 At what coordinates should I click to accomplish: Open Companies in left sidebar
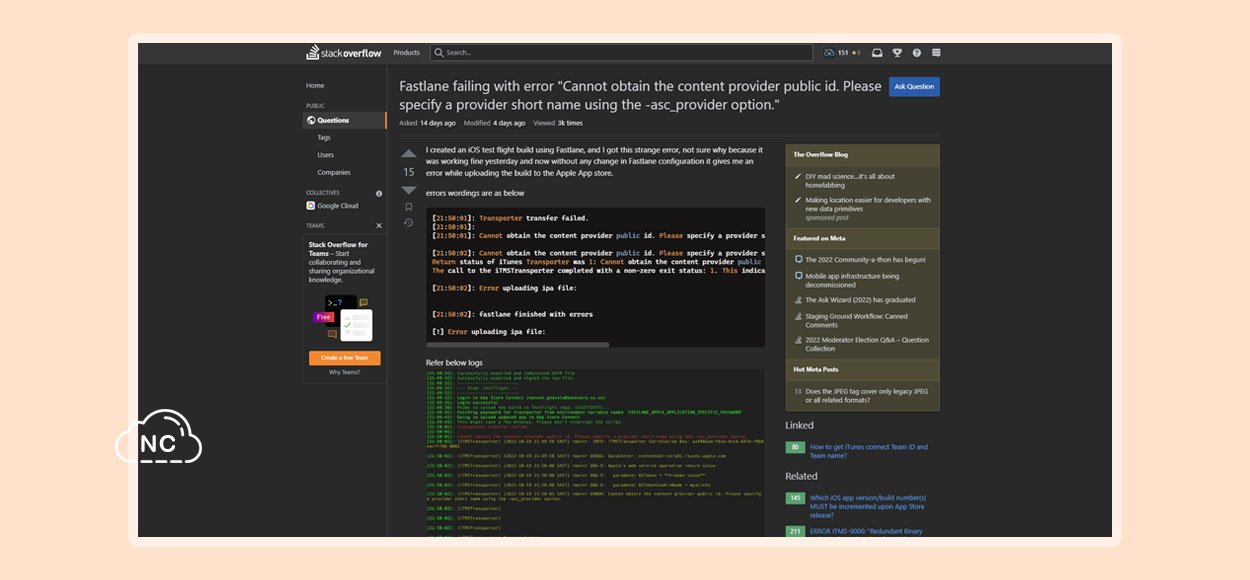pos(334,172)
